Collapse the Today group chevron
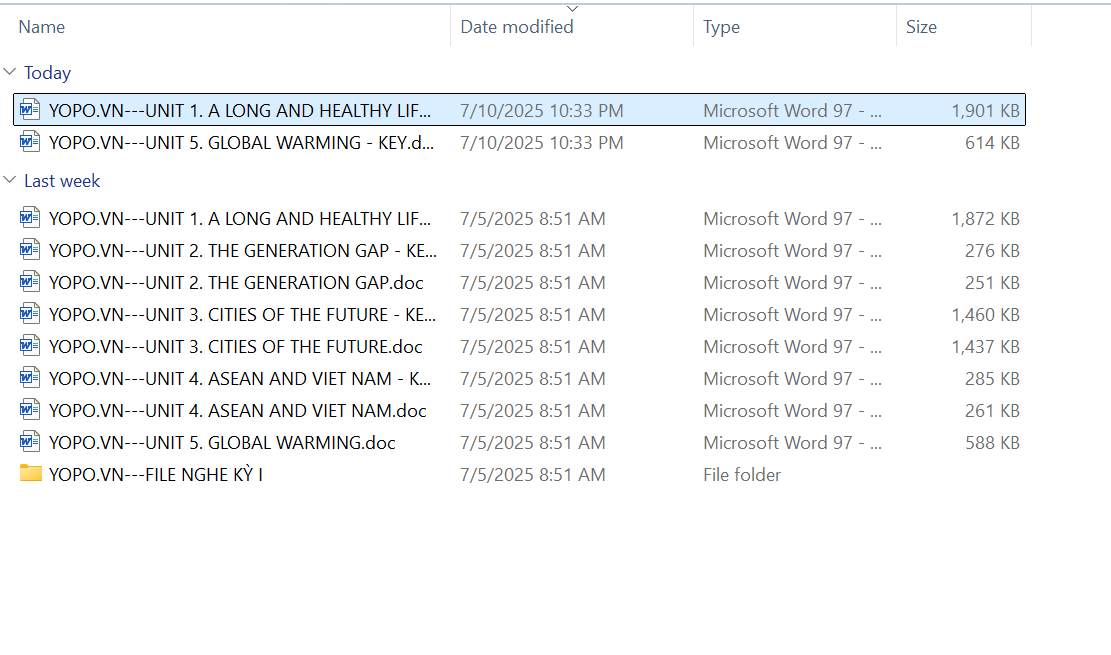Image resolution: width=1111 pixels, height=655 pixels. coord(10,73)
